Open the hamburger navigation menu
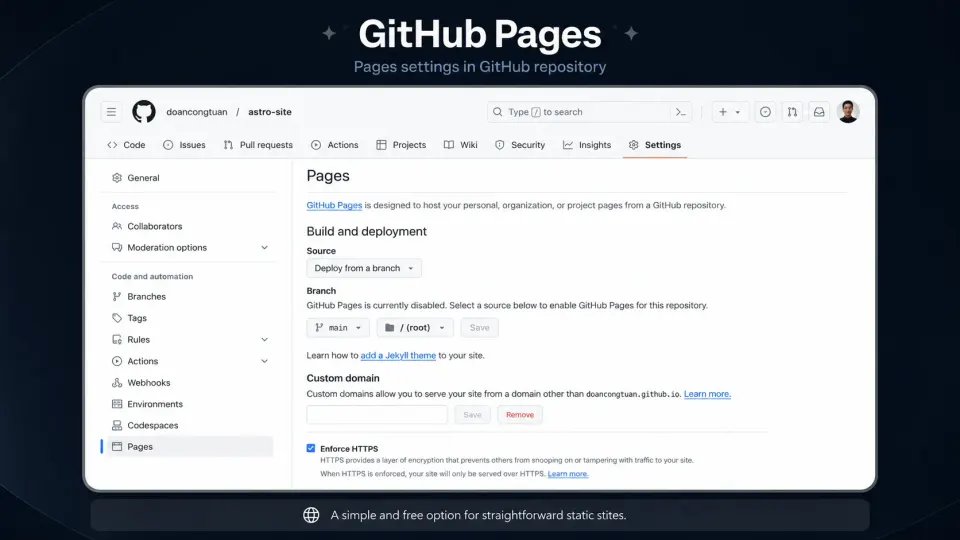This screenshot has height=540, width=960. click(x=111, y=112)
